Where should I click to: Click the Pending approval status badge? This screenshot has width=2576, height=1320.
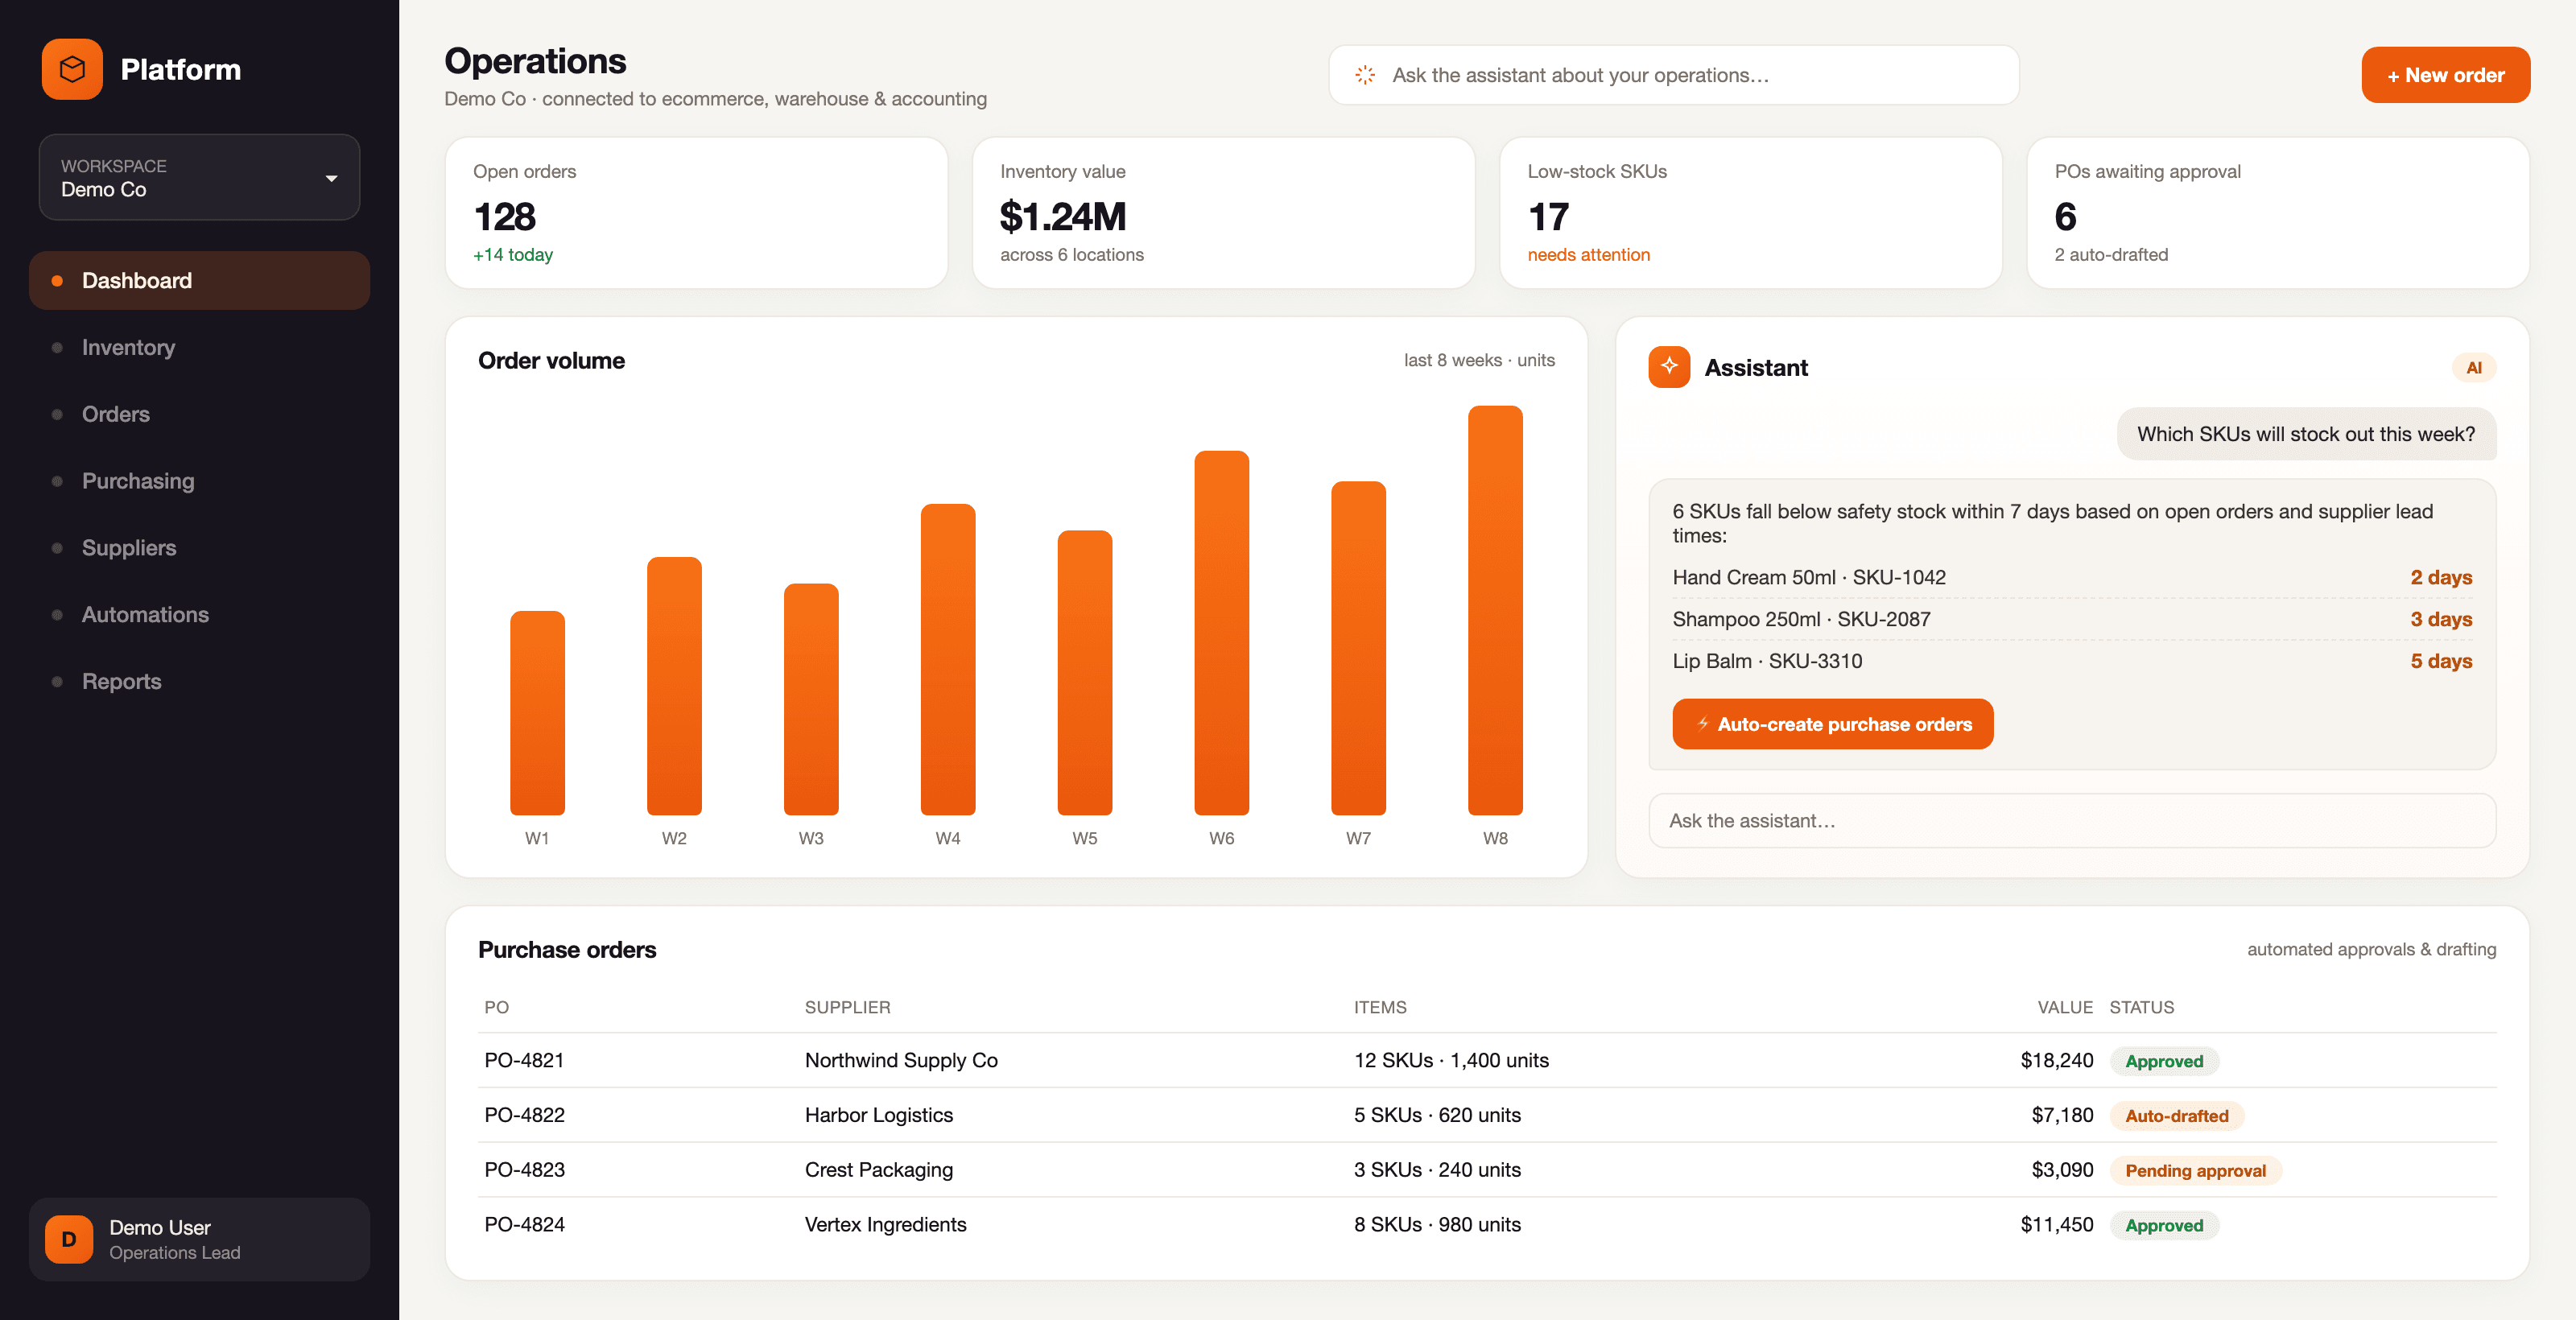tap(2195, 1170)
